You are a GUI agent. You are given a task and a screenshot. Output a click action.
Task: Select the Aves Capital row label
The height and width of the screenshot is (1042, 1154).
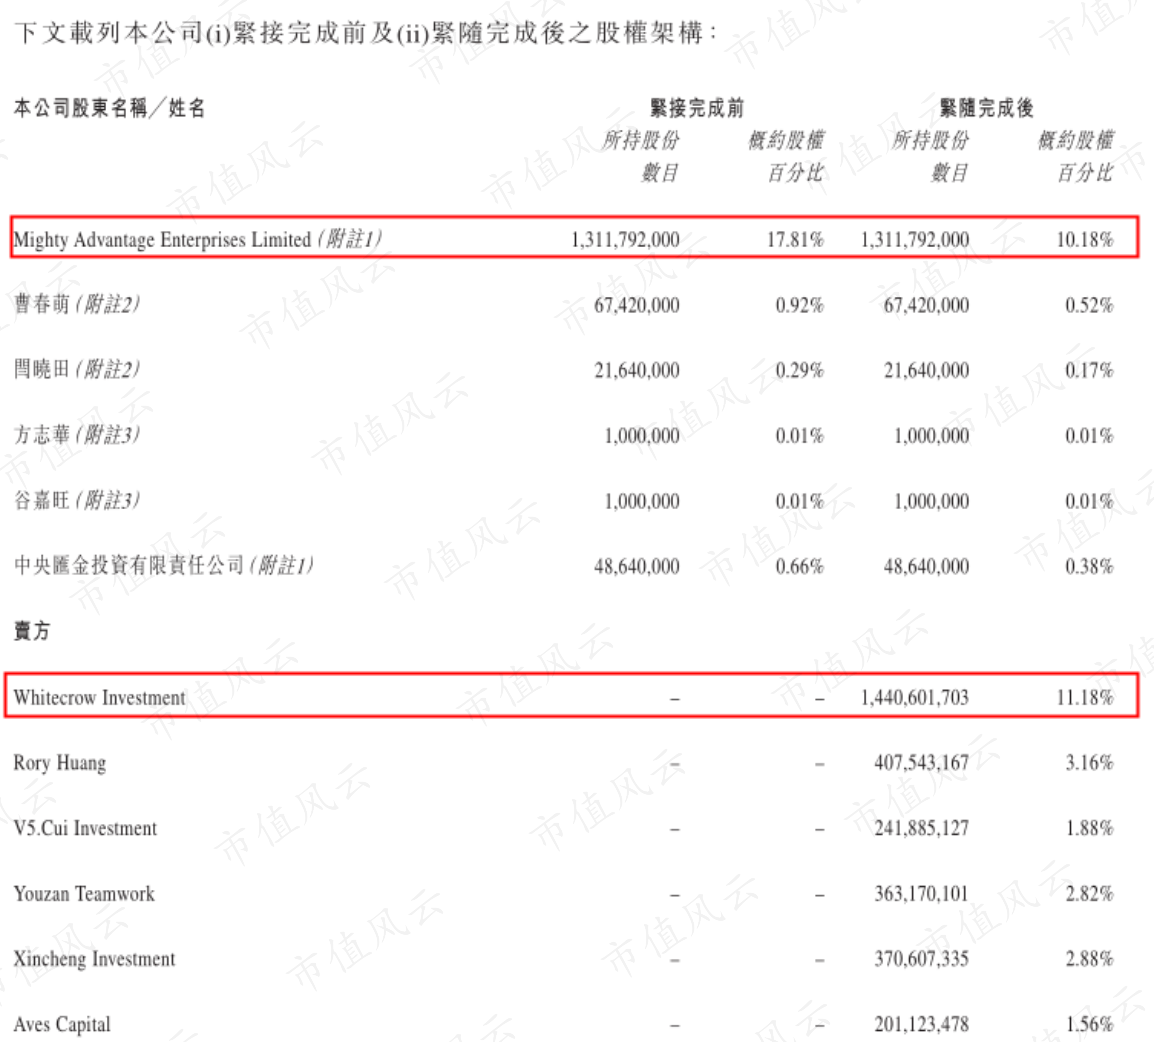click(x=62, y=1024)
